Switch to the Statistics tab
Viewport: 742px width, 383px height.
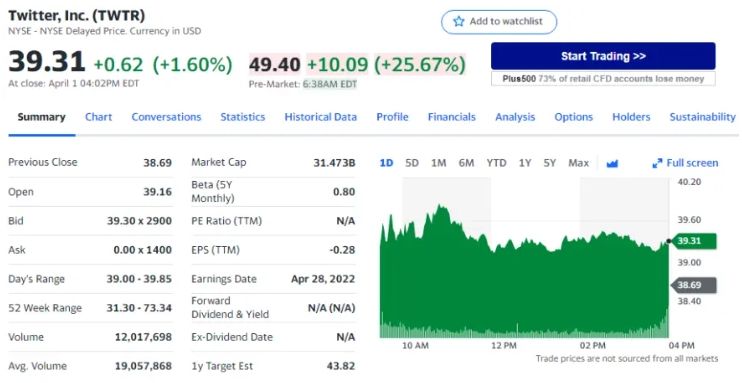(x=242, y=117)
